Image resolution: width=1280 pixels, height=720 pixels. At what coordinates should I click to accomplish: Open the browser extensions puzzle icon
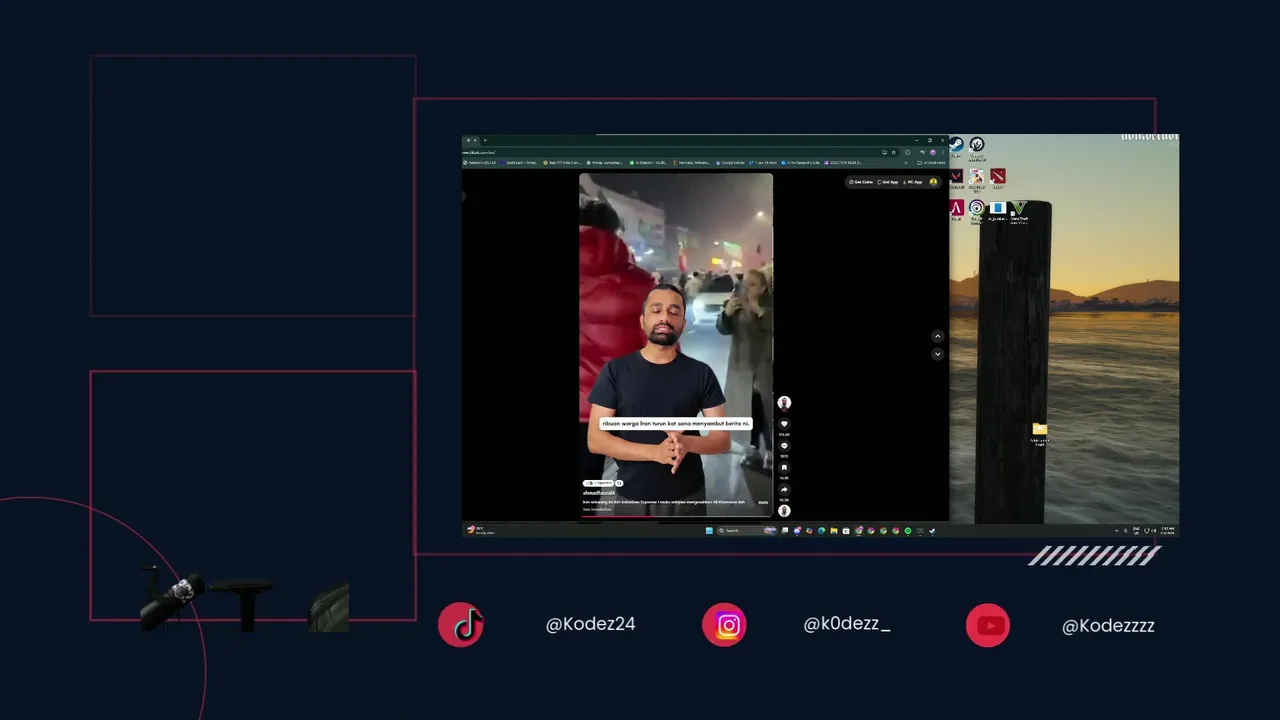click(x=907, y=152)
